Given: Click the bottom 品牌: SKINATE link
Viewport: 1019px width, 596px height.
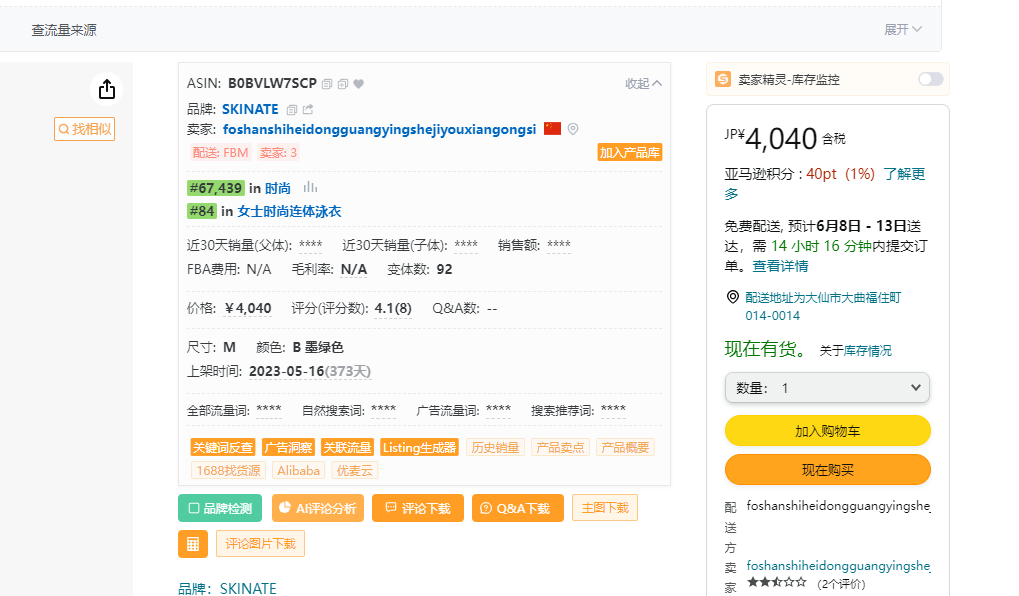Looking at the screenshot, I should pos(227,589).
